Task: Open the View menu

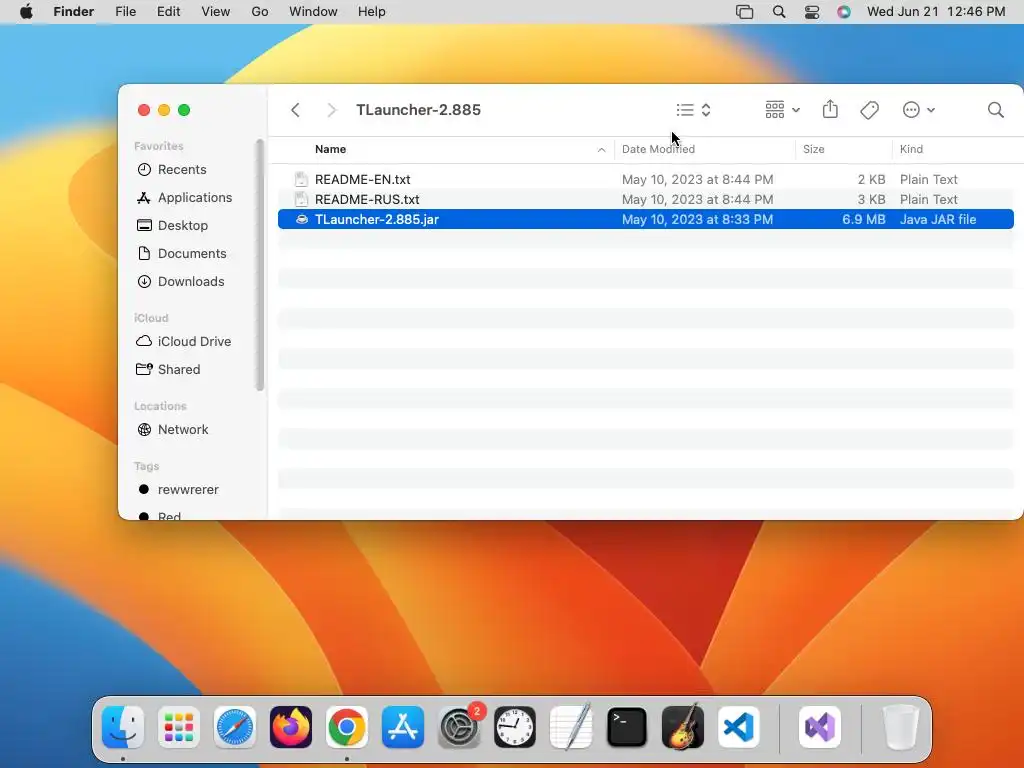Action: 216,12
